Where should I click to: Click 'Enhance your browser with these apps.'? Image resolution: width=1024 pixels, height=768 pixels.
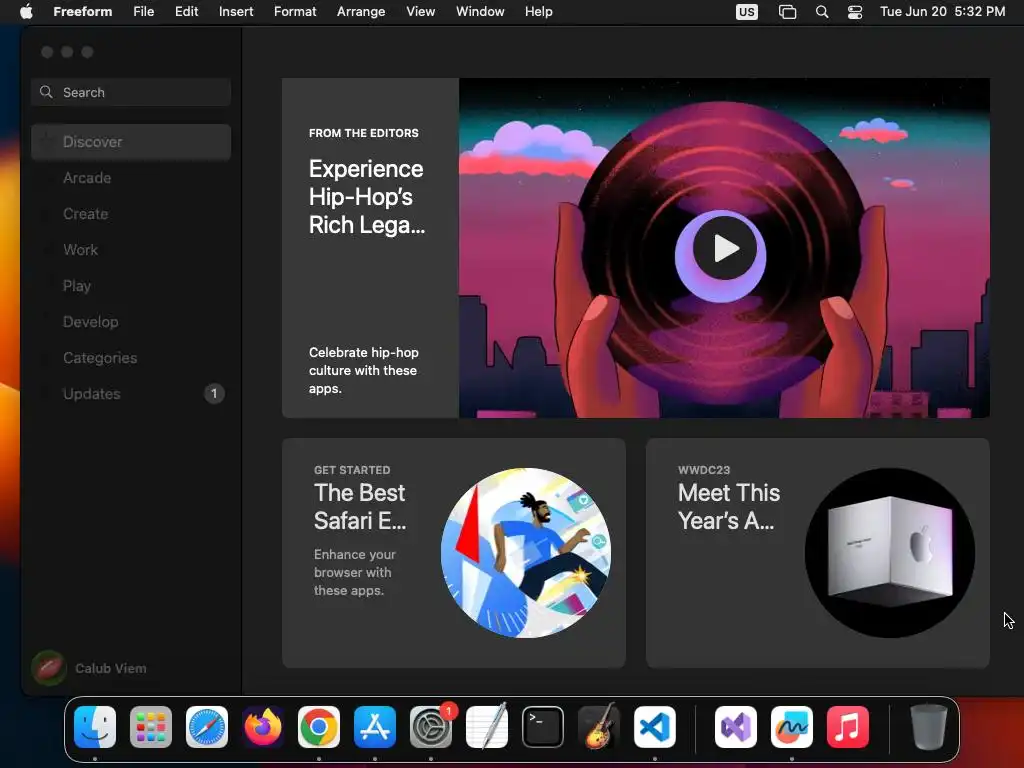[x=355, y=572]
